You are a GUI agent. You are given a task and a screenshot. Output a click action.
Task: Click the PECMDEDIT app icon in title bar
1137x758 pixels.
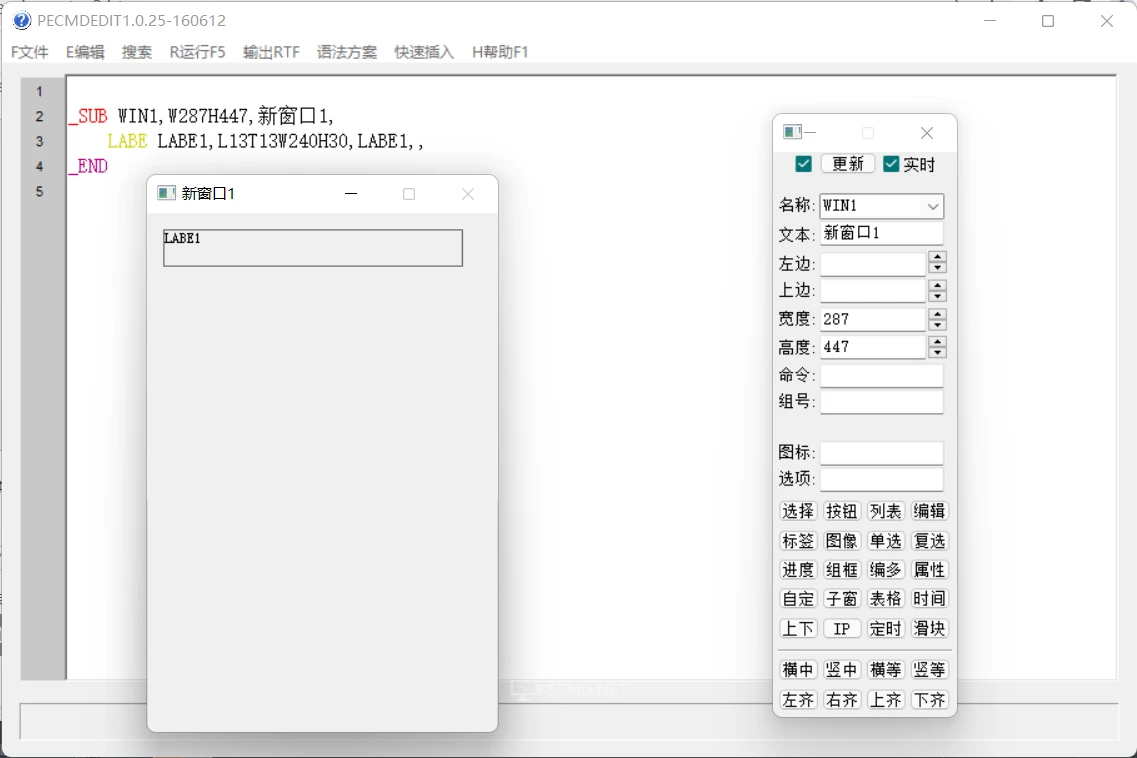(x=22, y=20)
